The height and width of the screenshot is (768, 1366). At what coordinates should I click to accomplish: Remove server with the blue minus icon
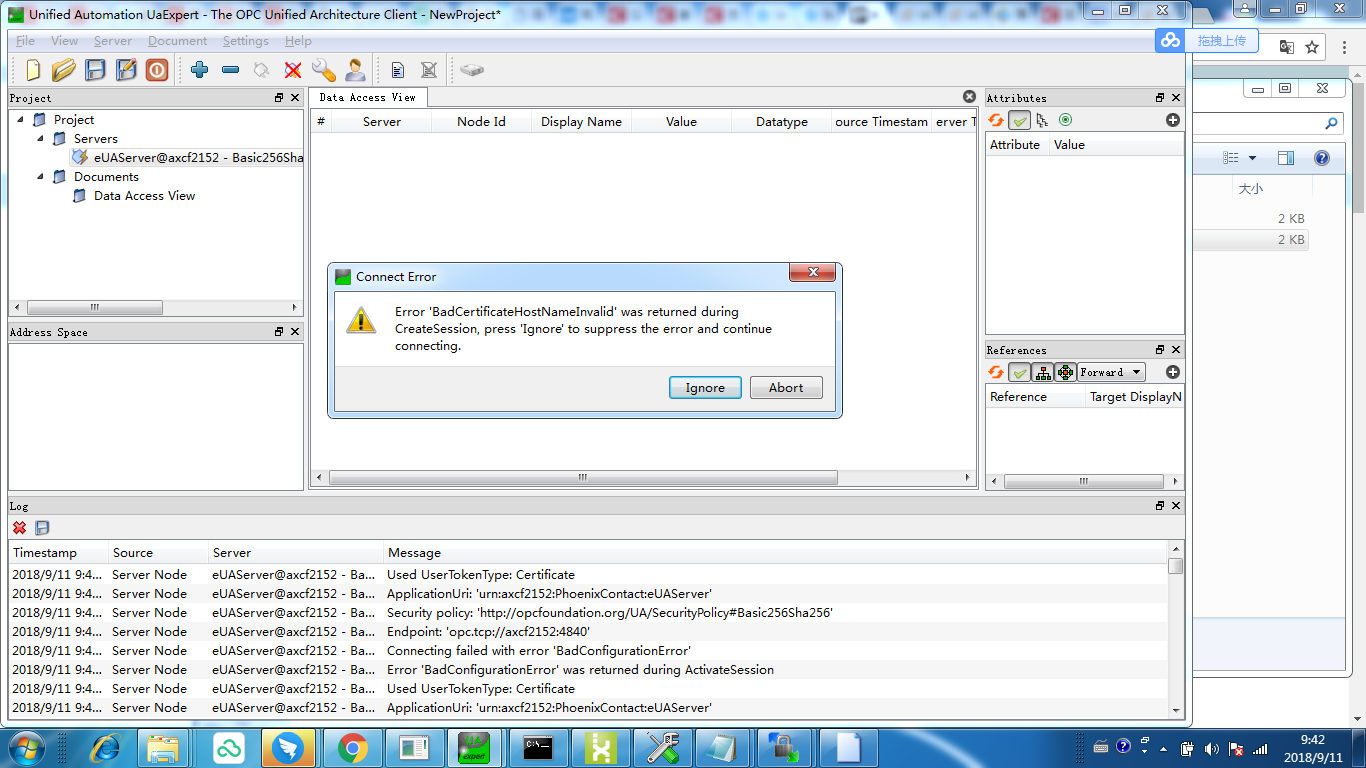(x=230, y=70)
